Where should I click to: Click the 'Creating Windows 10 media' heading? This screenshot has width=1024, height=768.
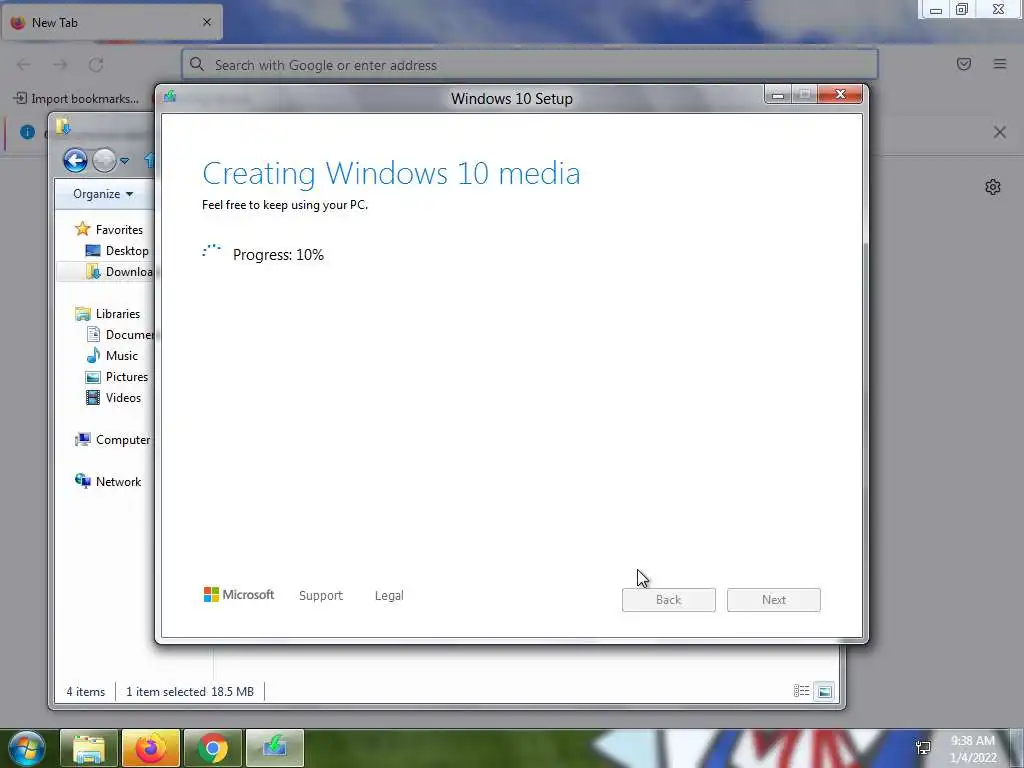391,174
